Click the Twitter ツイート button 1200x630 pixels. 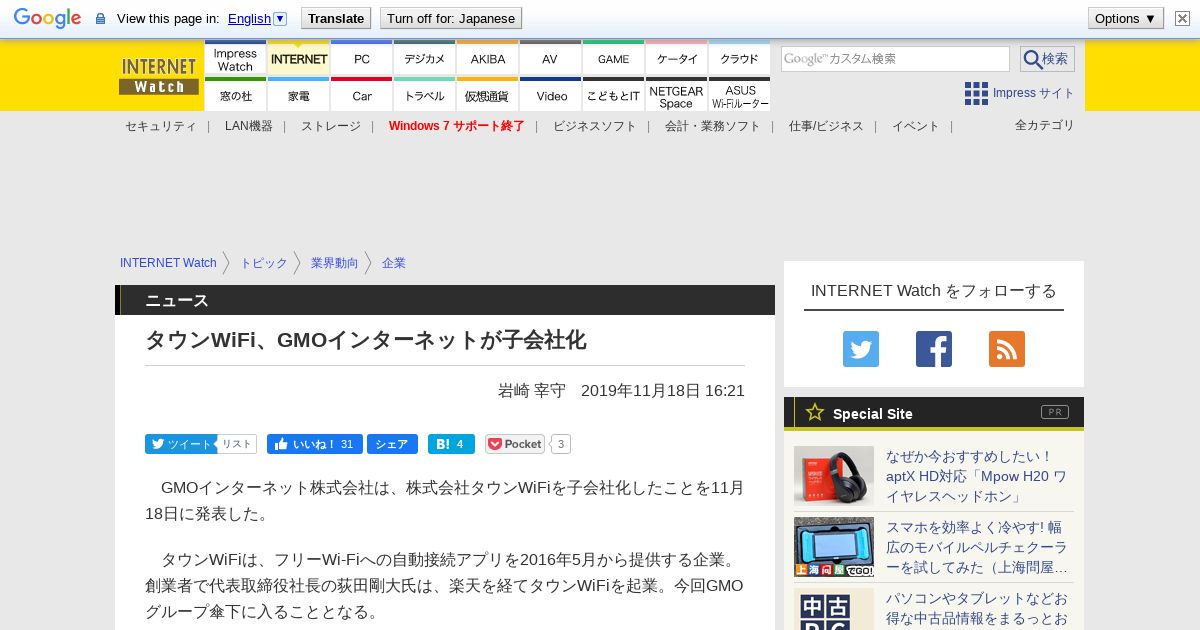tap(181, 444)
